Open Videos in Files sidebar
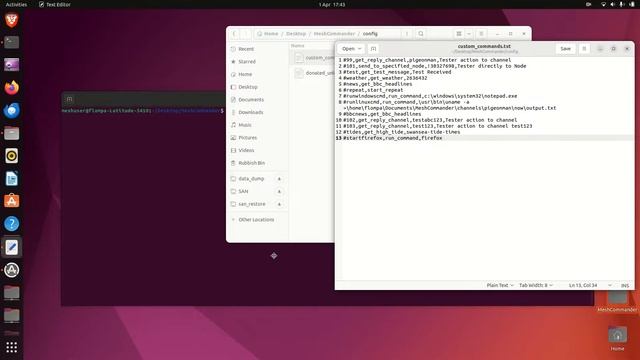Viewport: 640px width, 360px height. 257,150
